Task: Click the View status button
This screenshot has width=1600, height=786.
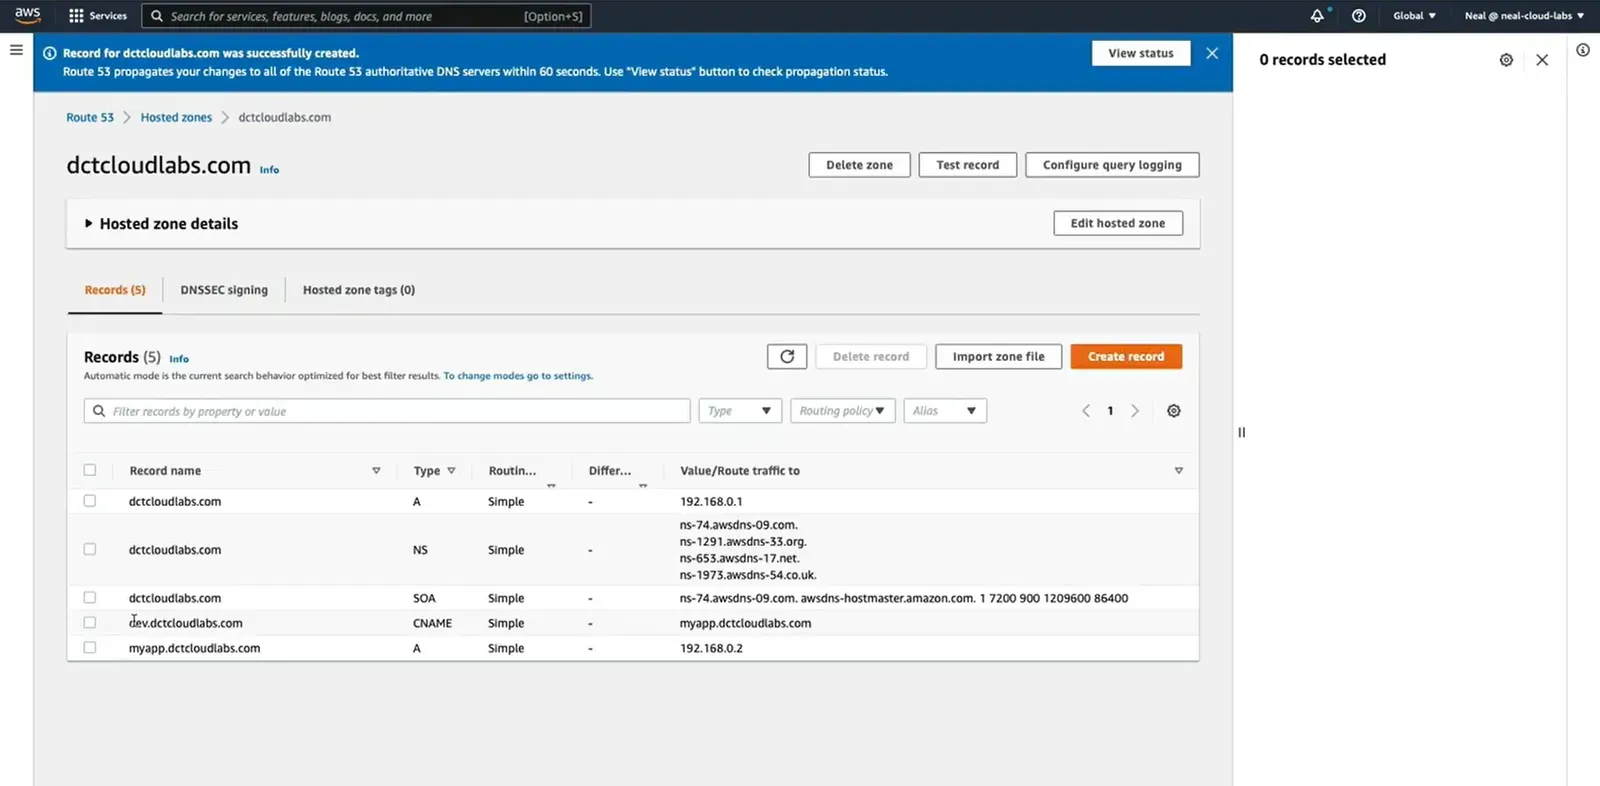Action: coord(1141,53)
